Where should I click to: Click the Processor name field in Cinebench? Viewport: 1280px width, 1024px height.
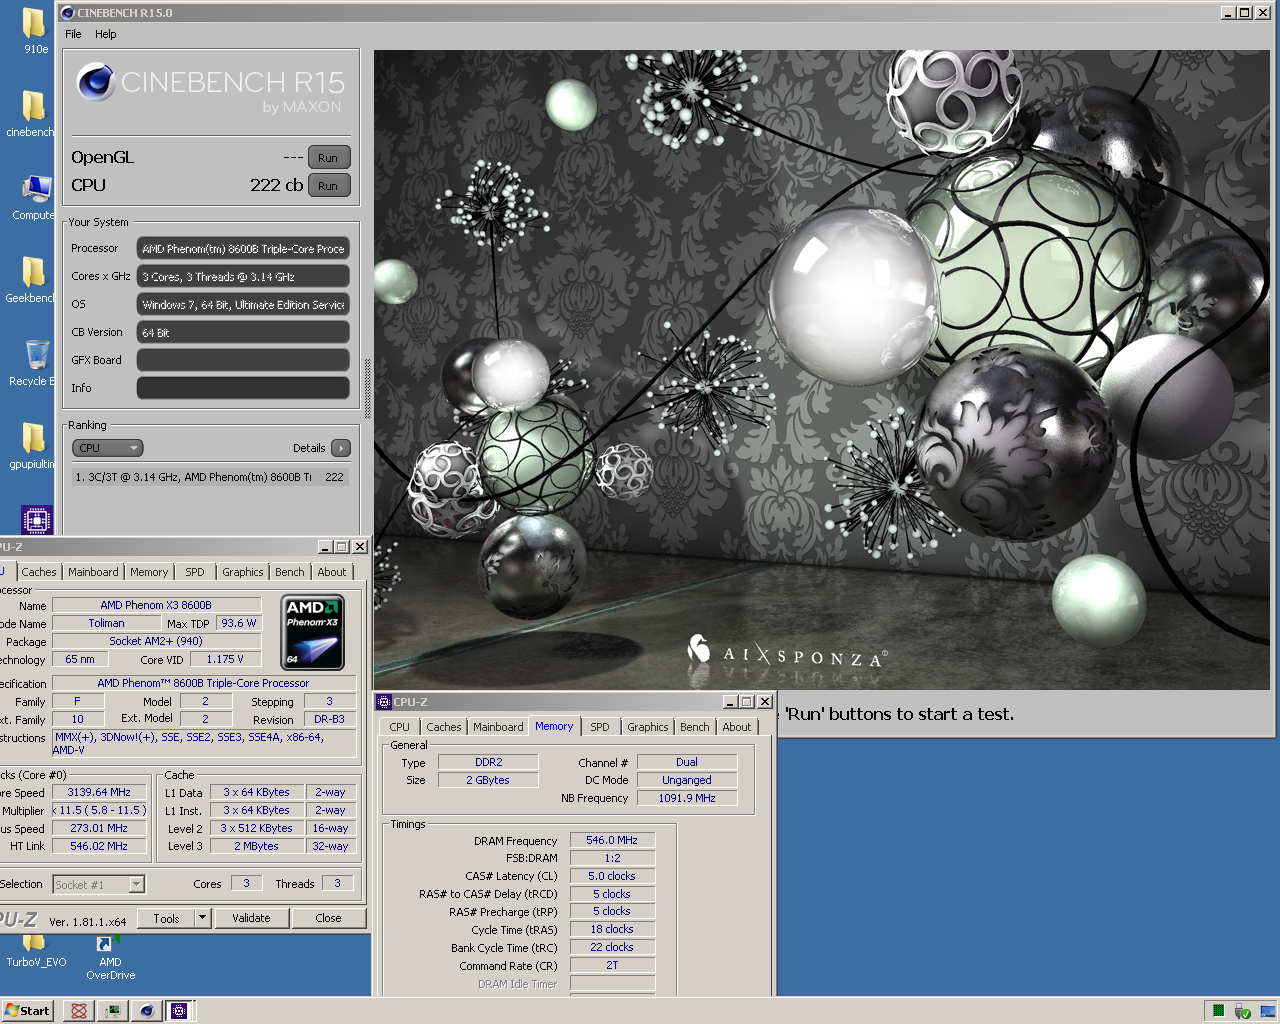point(243,248)
